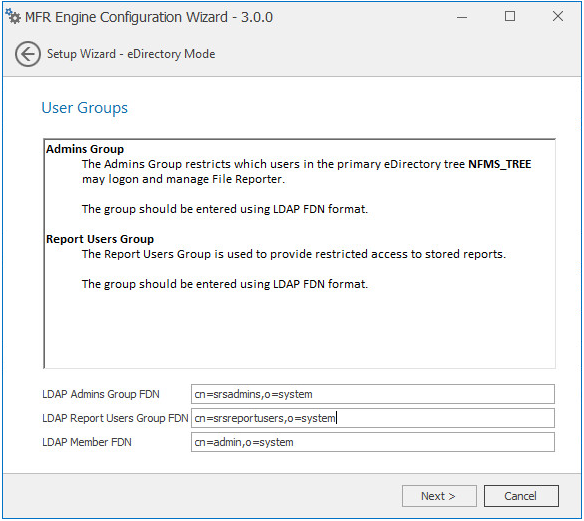Click the back arrow icon
Viewport: 584px width, 521px height.
(x=28, y=54)
